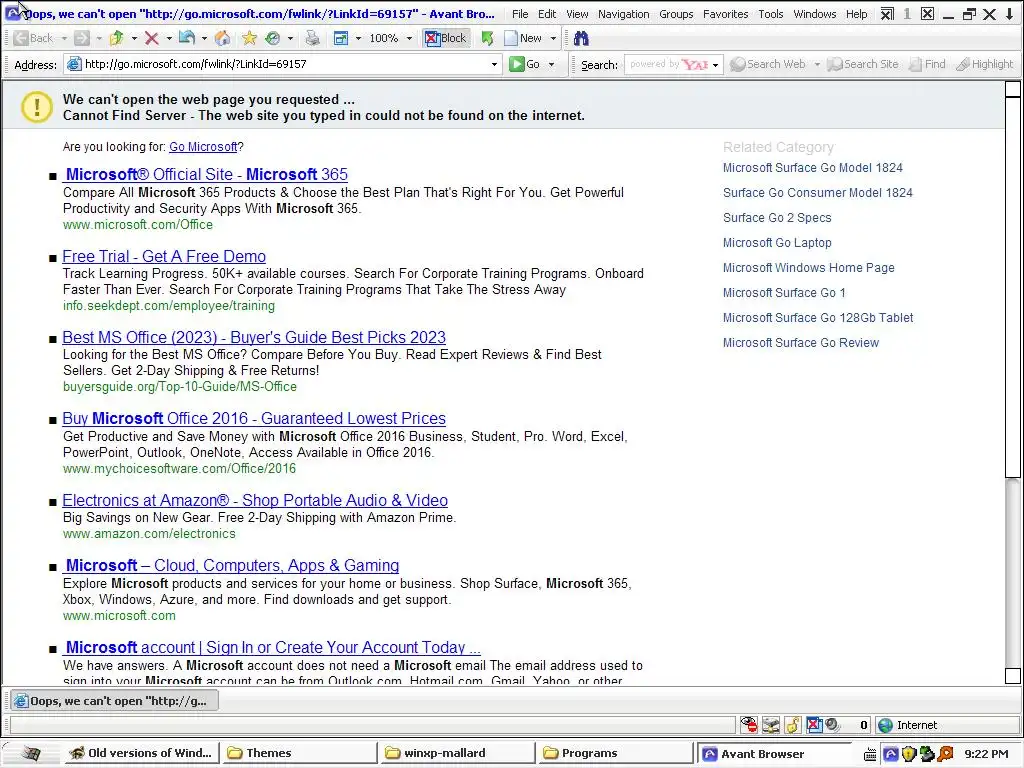Expand the New tab dropdown arrow

point(553,39)
